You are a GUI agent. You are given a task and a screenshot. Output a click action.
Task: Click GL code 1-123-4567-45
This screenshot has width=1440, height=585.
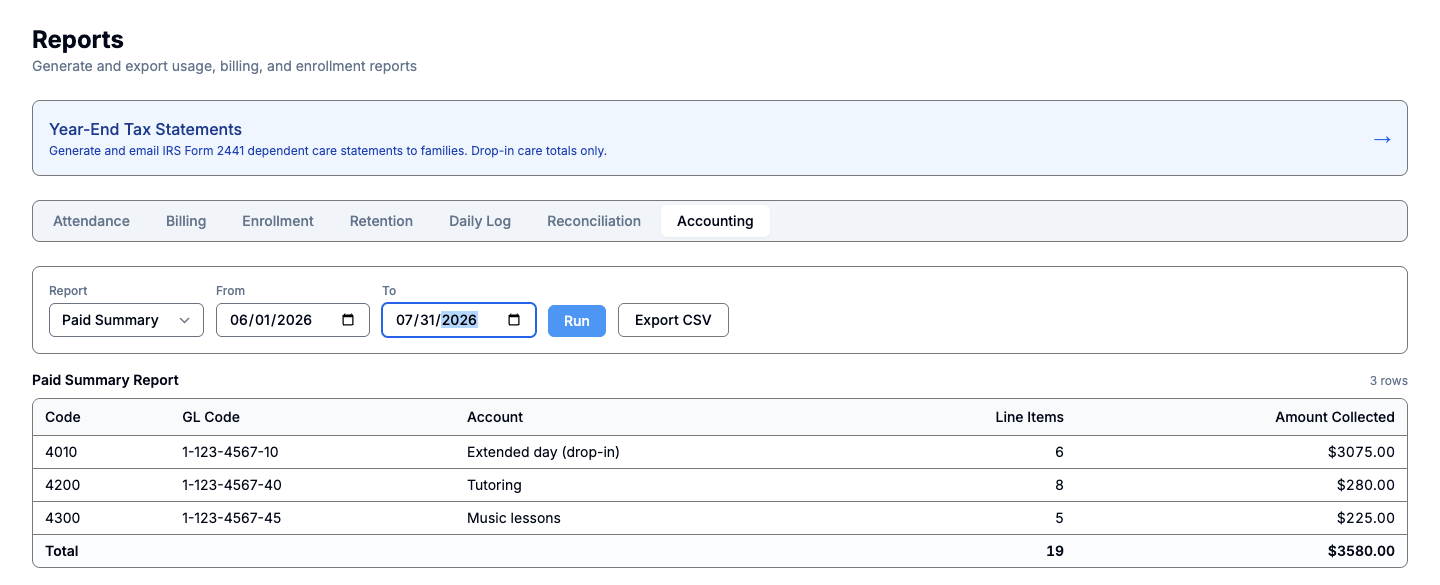(x=231, y=518)
